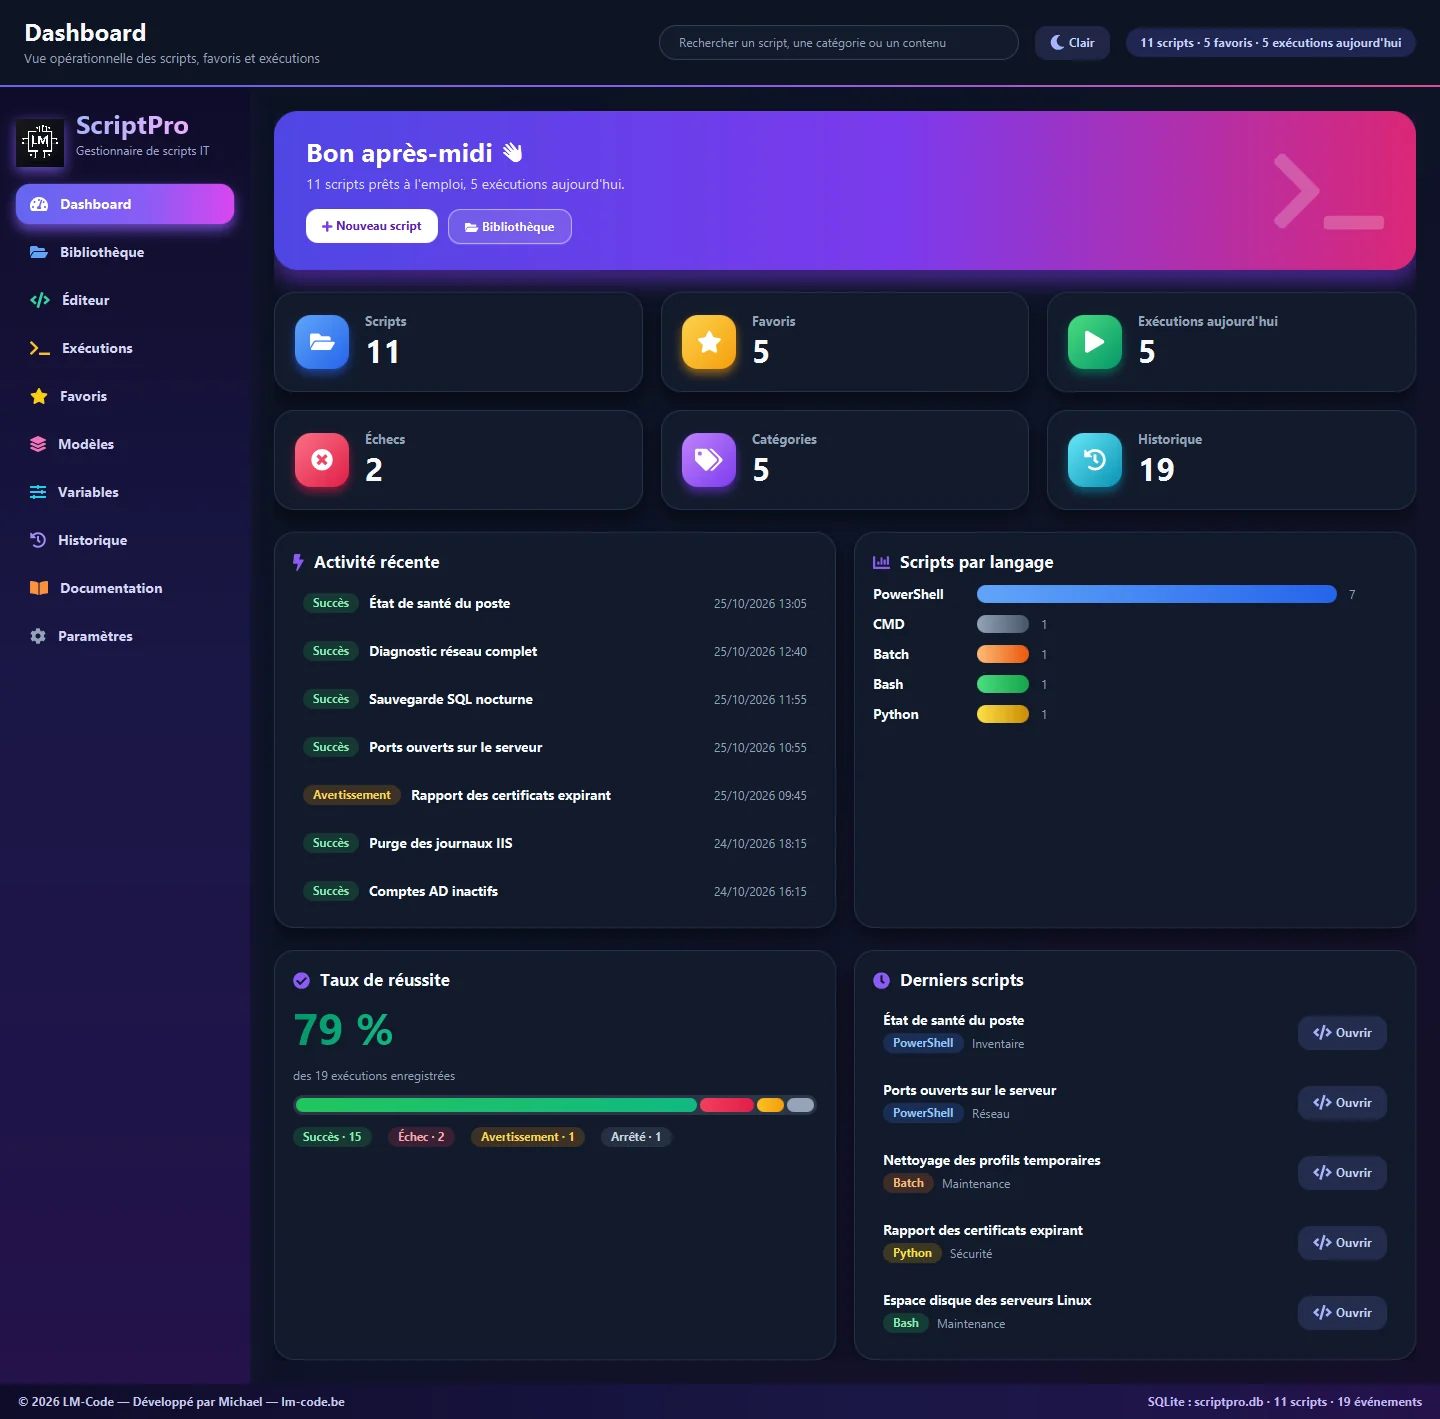Click the teal Historique card clock icon

pyautogui.click(x=1095, y=460)
